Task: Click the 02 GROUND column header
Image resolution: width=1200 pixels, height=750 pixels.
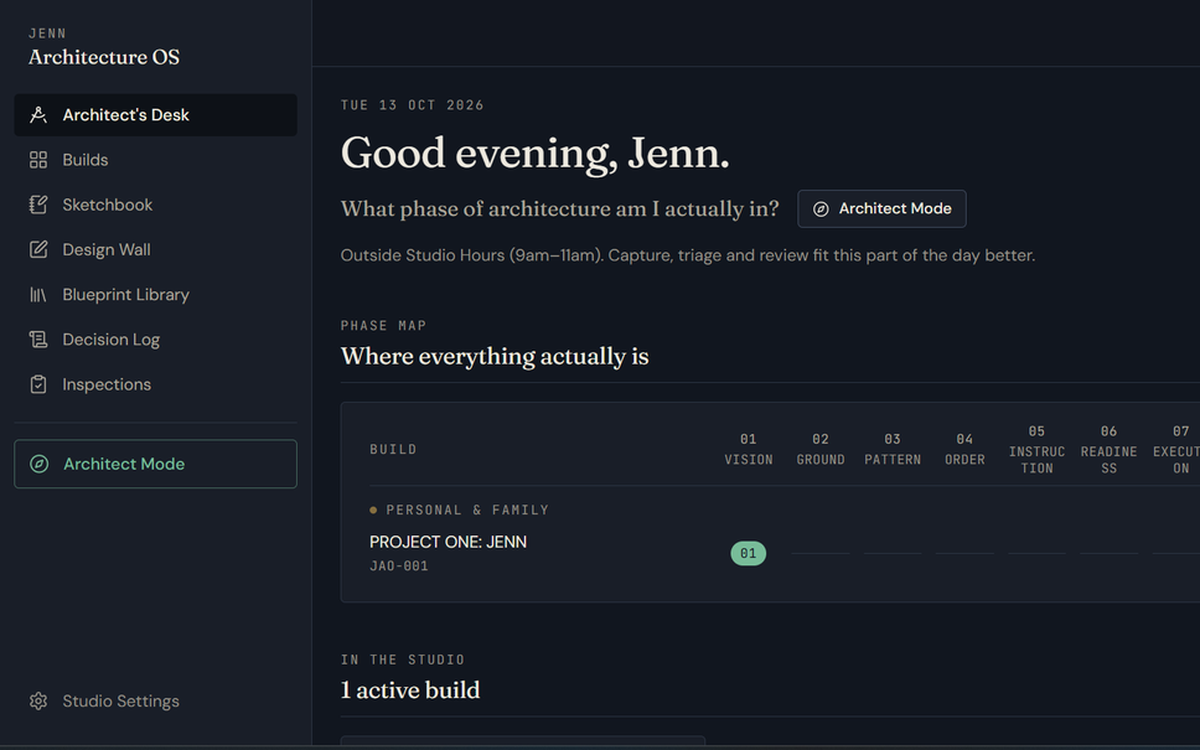Action: (821, 450)
